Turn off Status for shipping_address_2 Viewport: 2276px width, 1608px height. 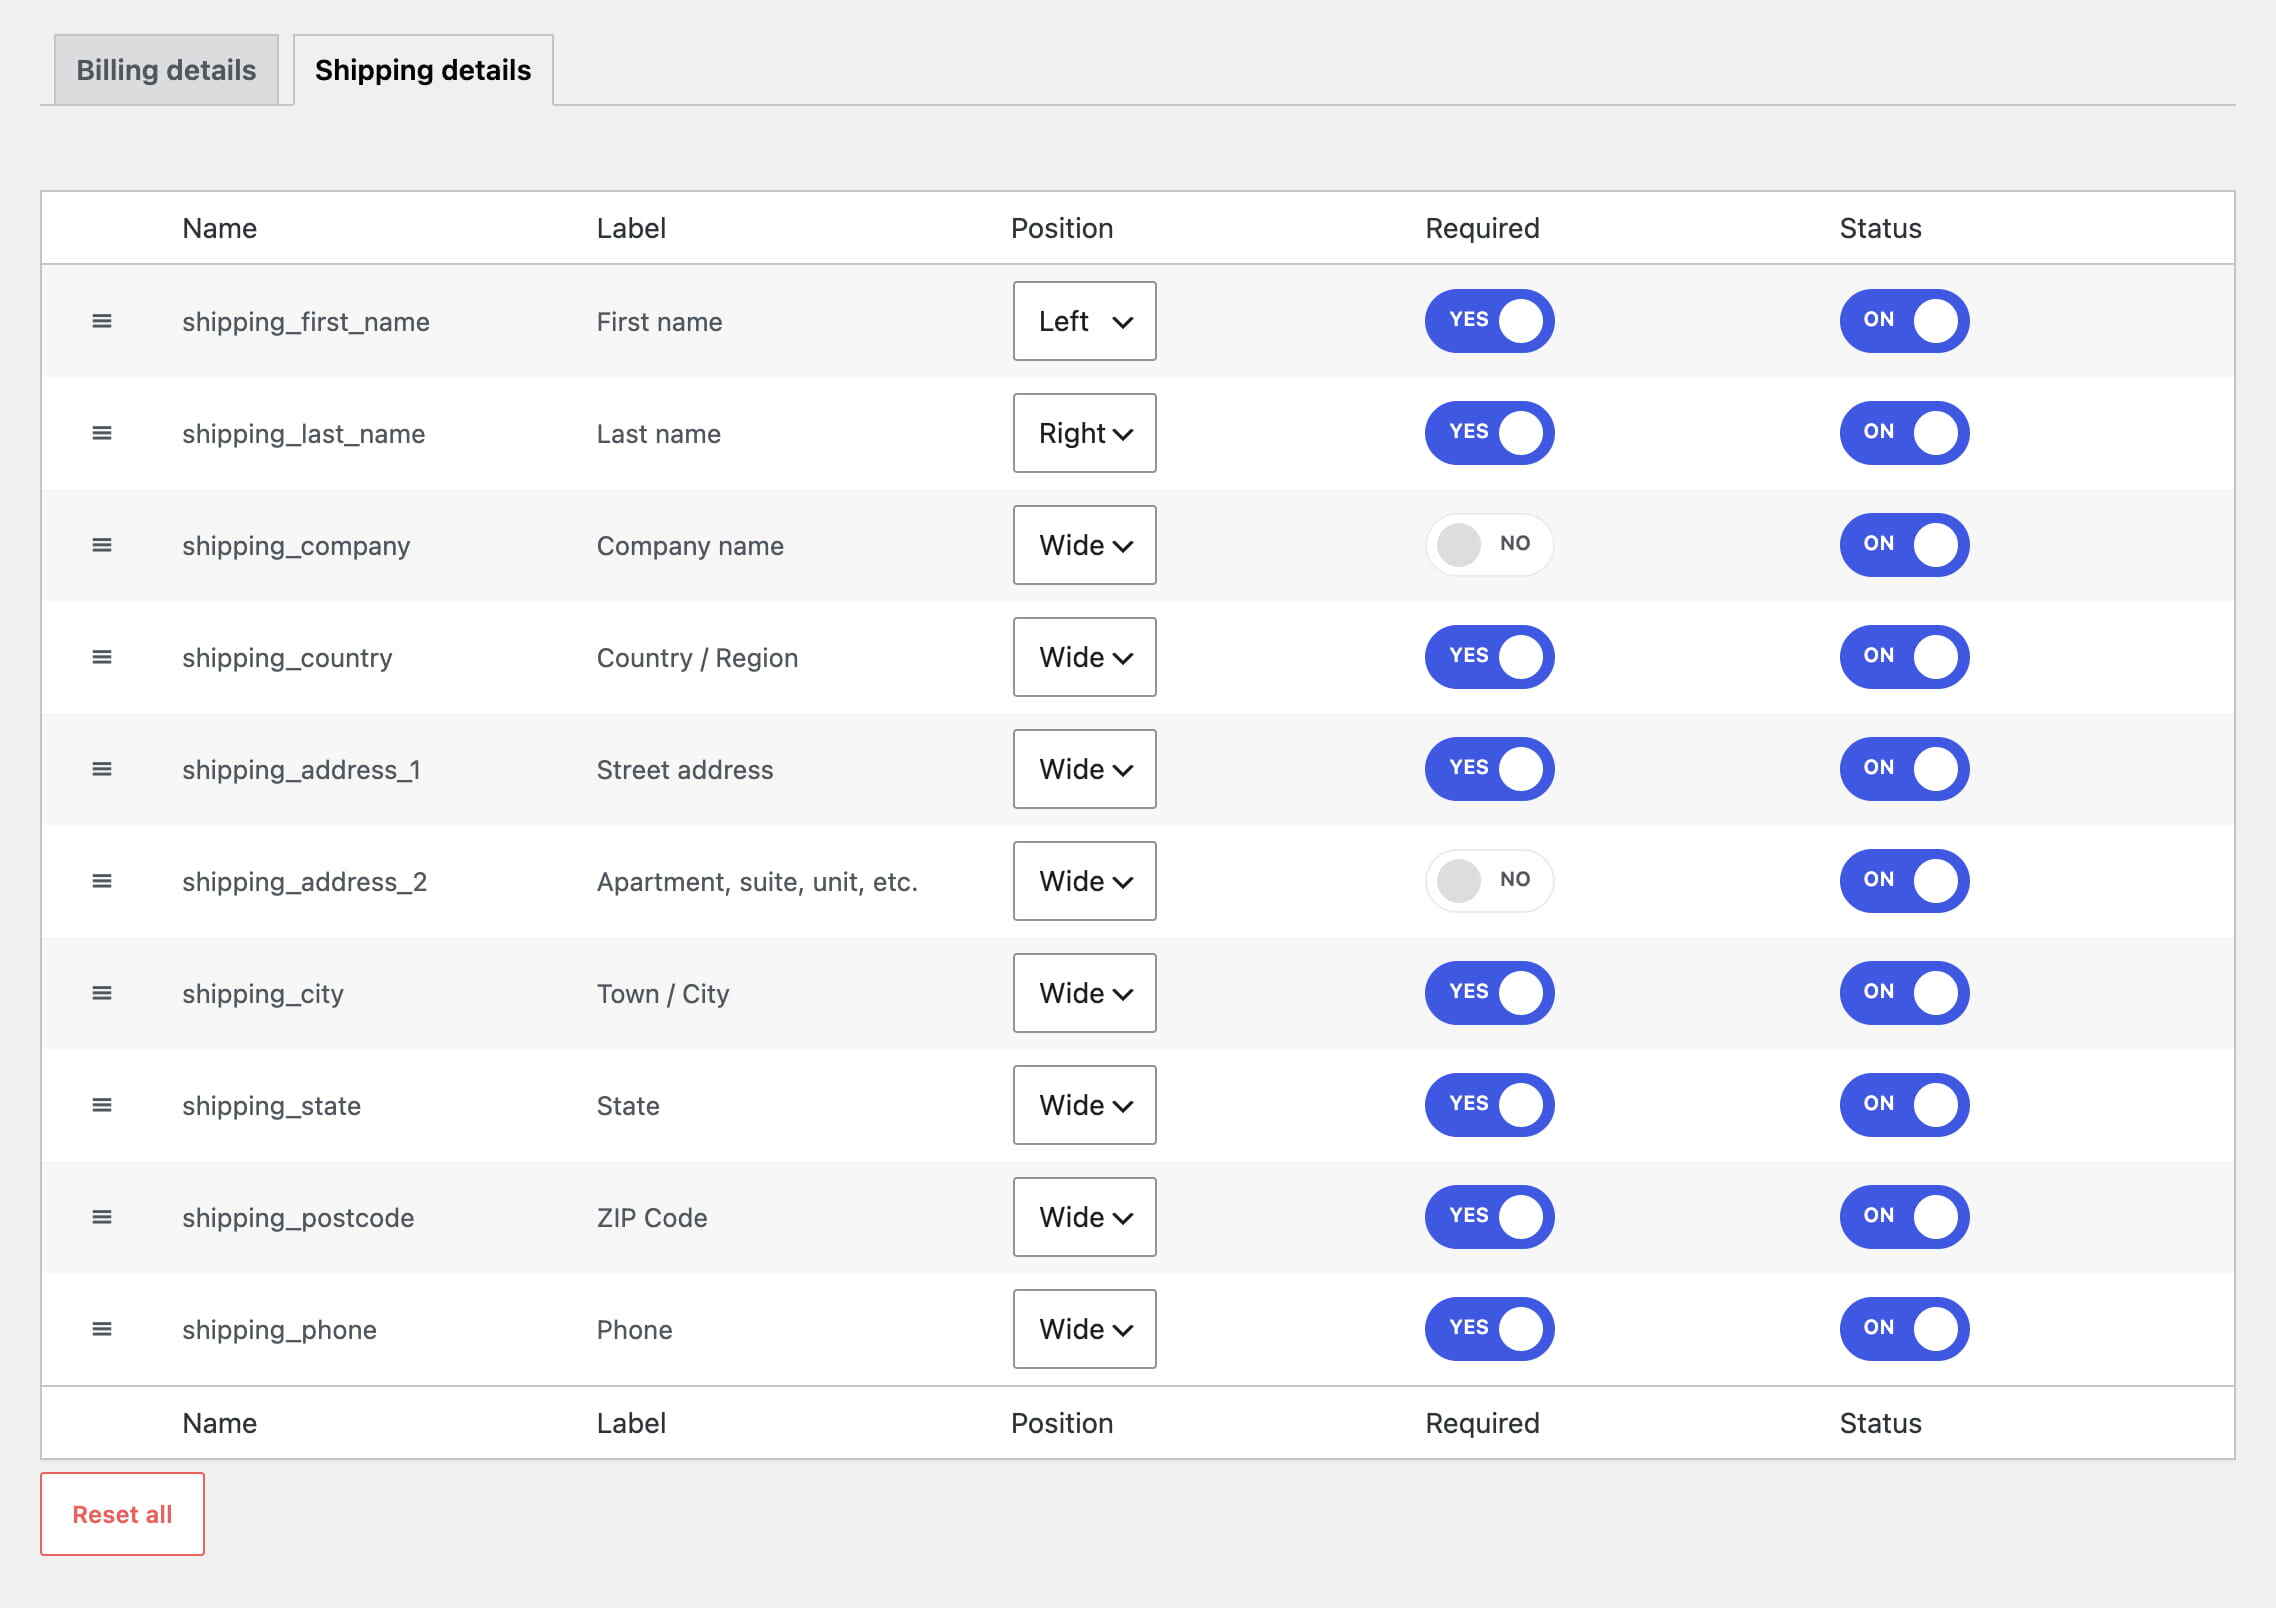point(1904,881)
